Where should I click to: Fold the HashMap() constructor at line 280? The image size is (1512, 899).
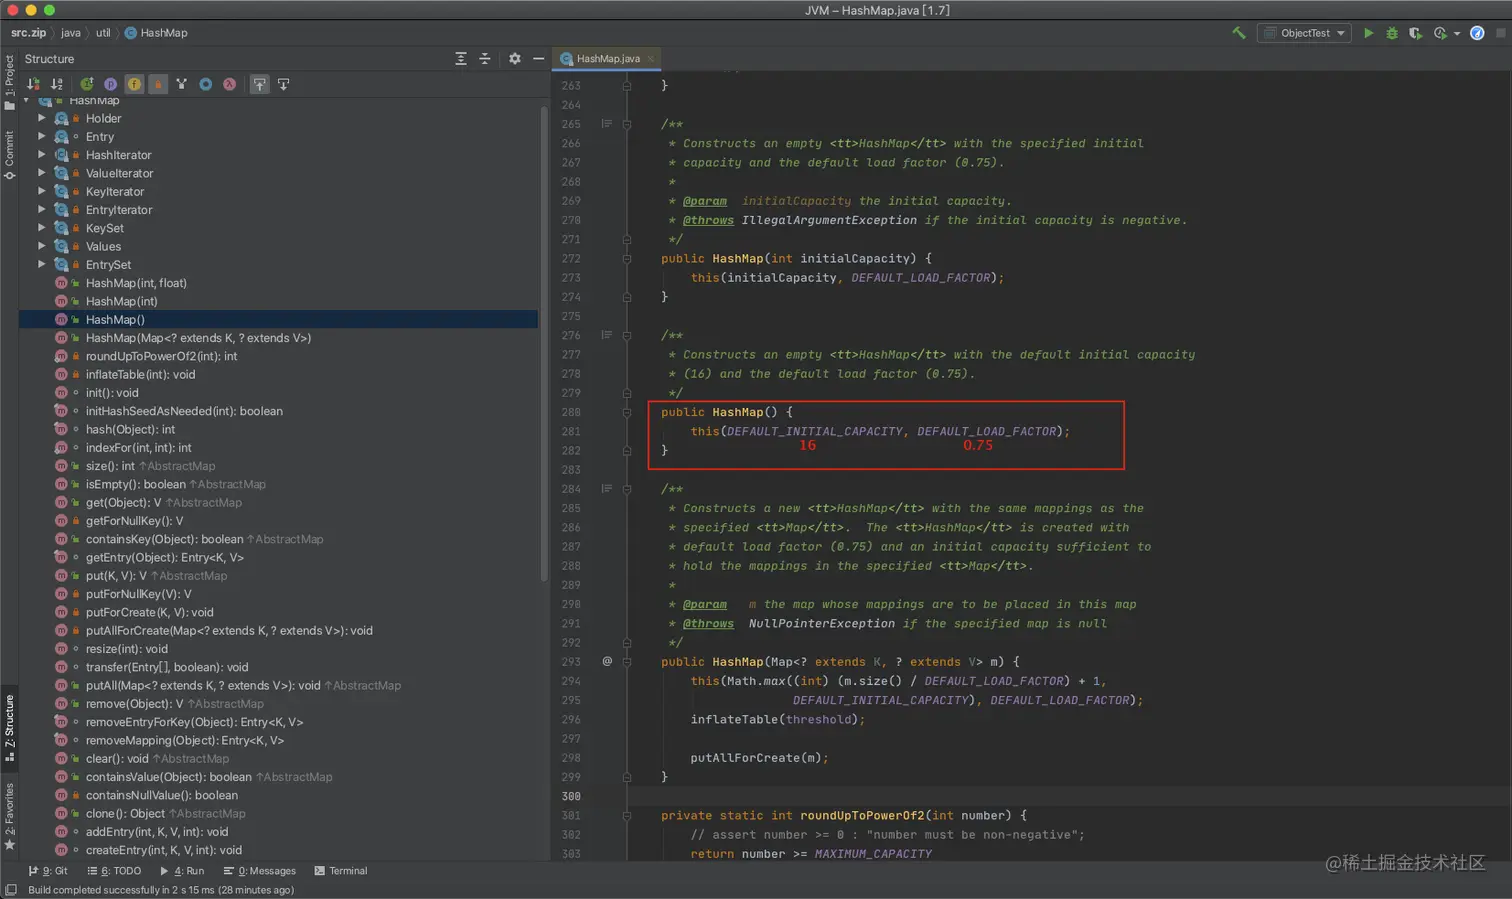(x=627, y=412)
